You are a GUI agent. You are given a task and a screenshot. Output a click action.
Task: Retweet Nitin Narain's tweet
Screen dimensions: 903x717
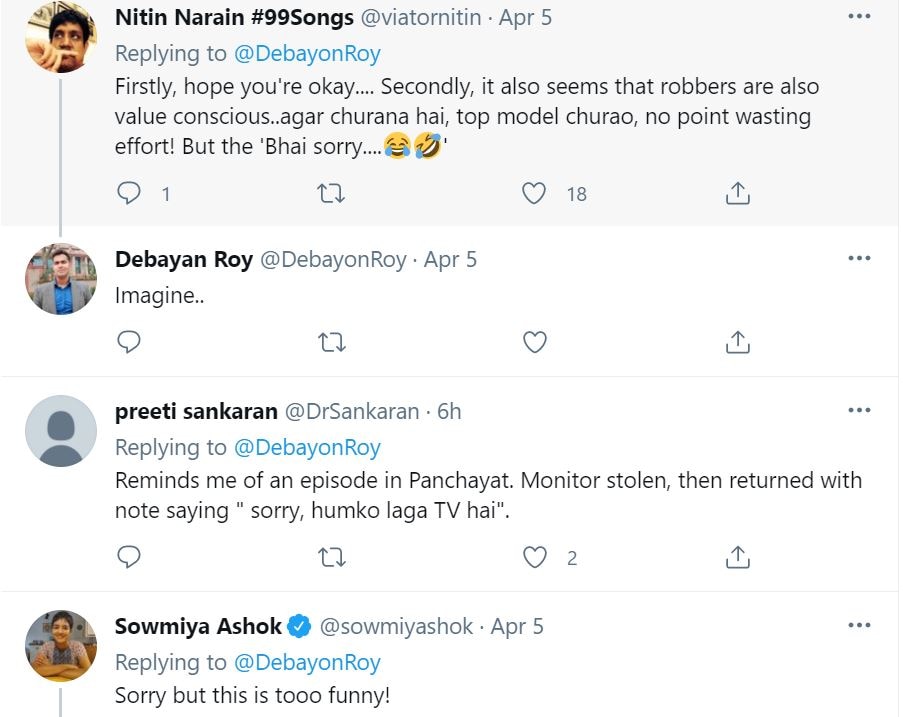[x=331, y=193]
